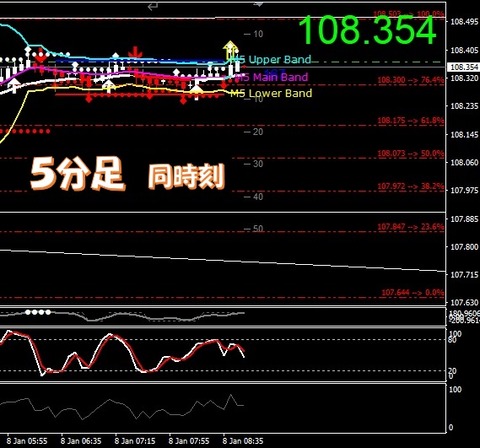Image resolution: width=480 pixels, height=448 pixels.
Task: Click the pips scale mark 50
Action: pyautogui.click(x=254, y=229)
